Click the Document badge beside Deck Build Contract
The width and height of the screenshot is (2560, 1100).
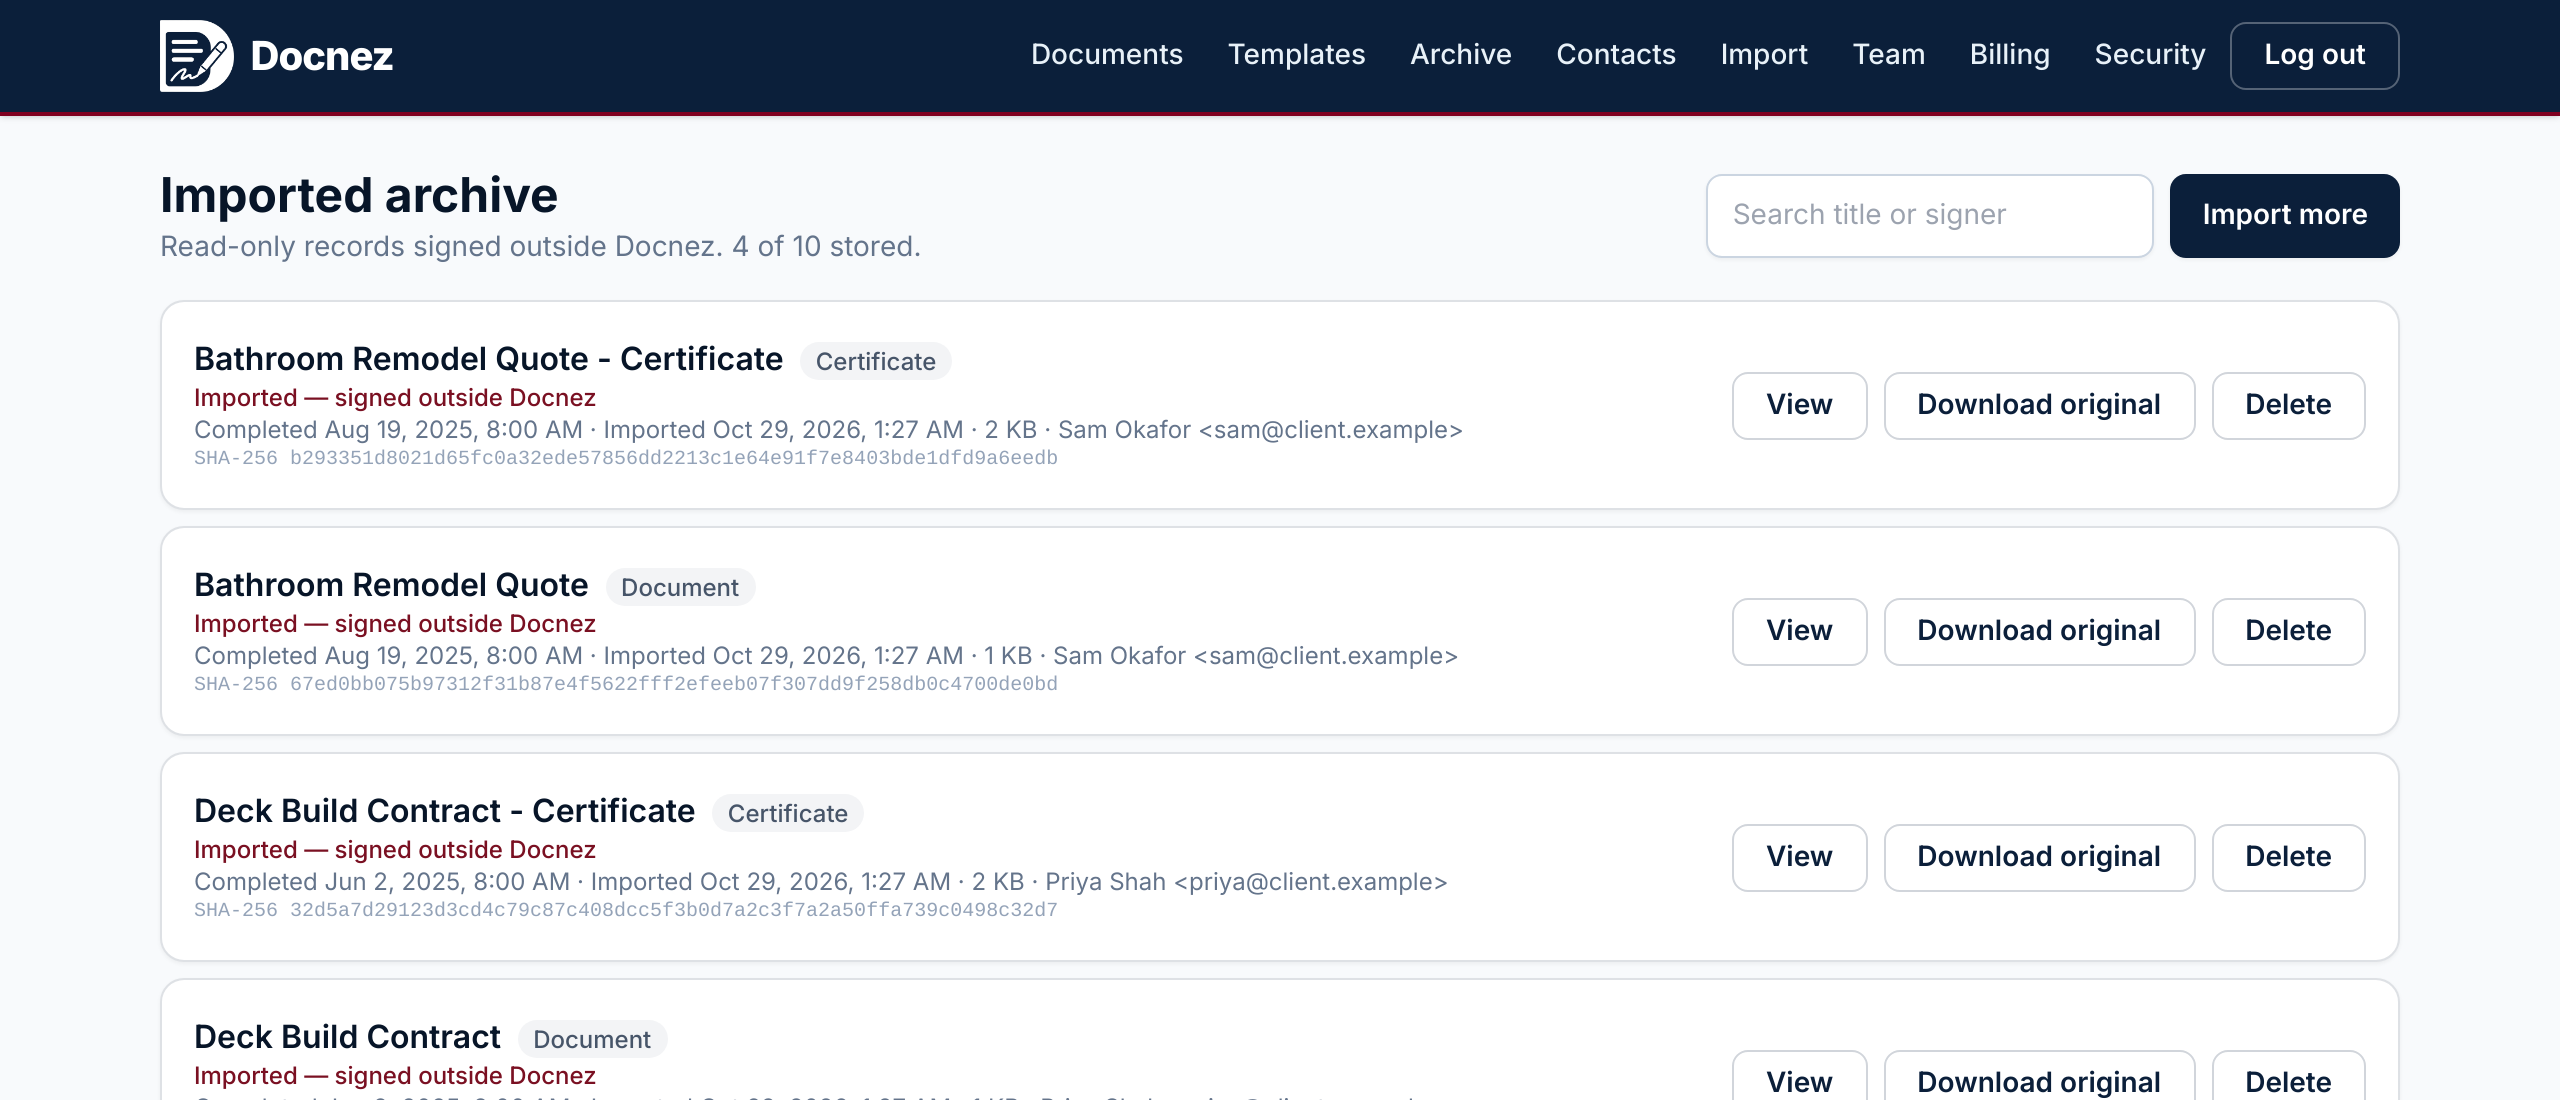(x=592, y=1039)
